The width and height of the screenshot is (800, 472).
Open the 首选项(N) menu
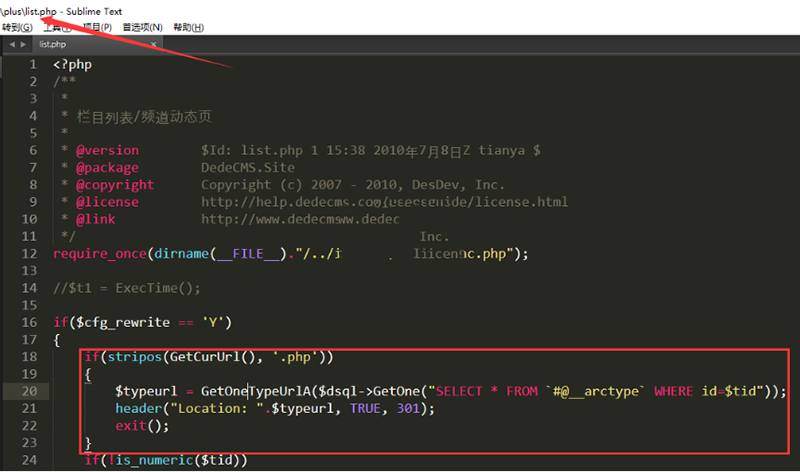point(142,27)
